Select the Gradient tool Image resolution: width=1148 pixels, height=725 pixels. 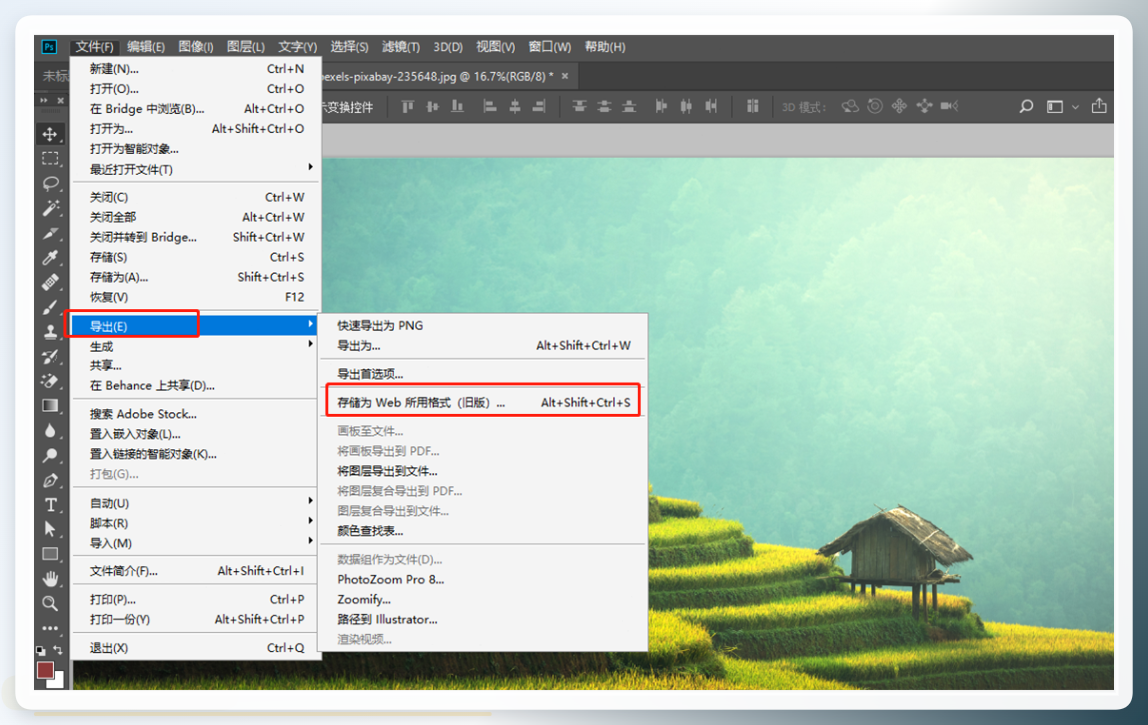[50, 406]
